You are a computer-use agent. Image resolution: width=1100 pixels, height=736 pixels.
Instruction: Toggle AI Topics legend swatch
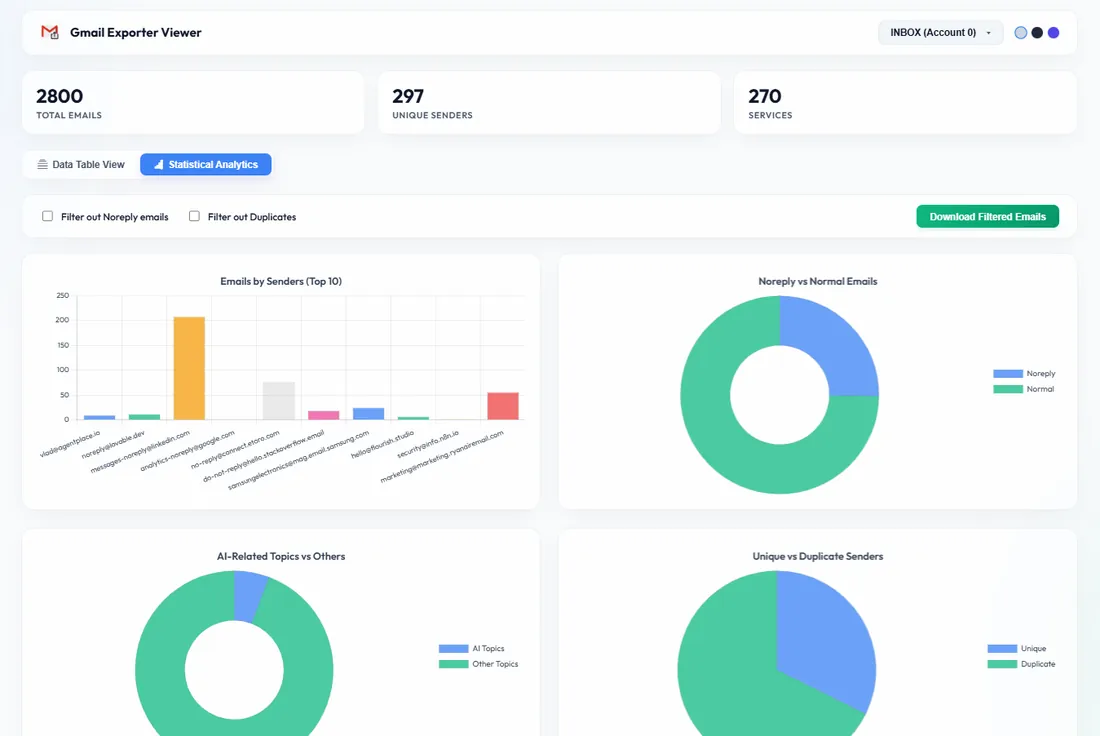(x=453, y=648)
